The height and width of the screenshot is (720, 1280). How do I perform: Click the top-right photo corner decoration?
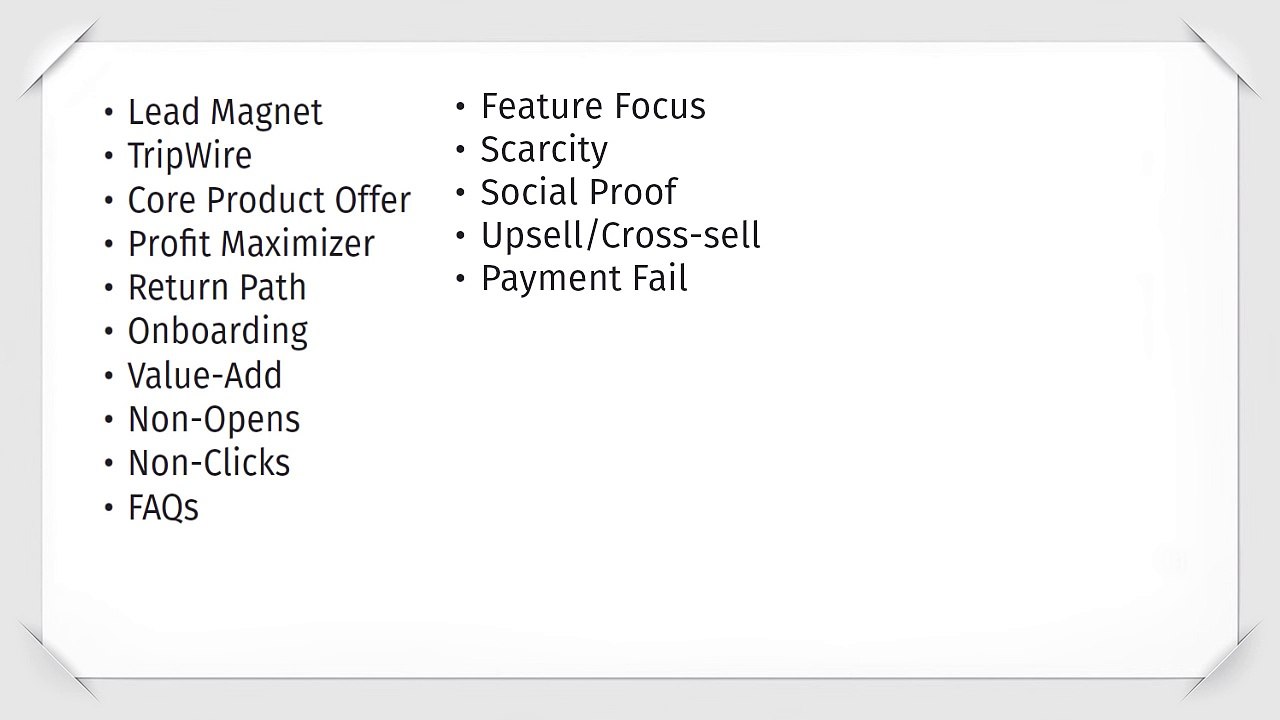click(1220, 60)
